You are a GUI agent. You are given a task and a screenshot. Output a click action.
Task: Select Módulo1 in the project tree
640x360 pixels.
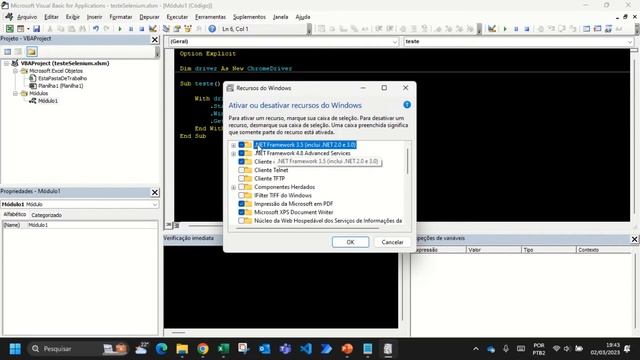48,101
